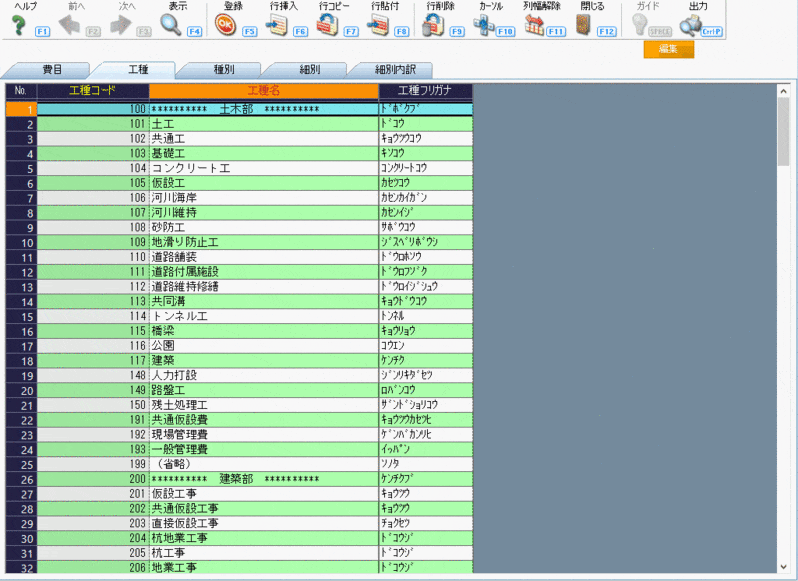Viewport: 798px width, 581px height.
Task: Select the 橋梁 name cell
Action: 264,331
